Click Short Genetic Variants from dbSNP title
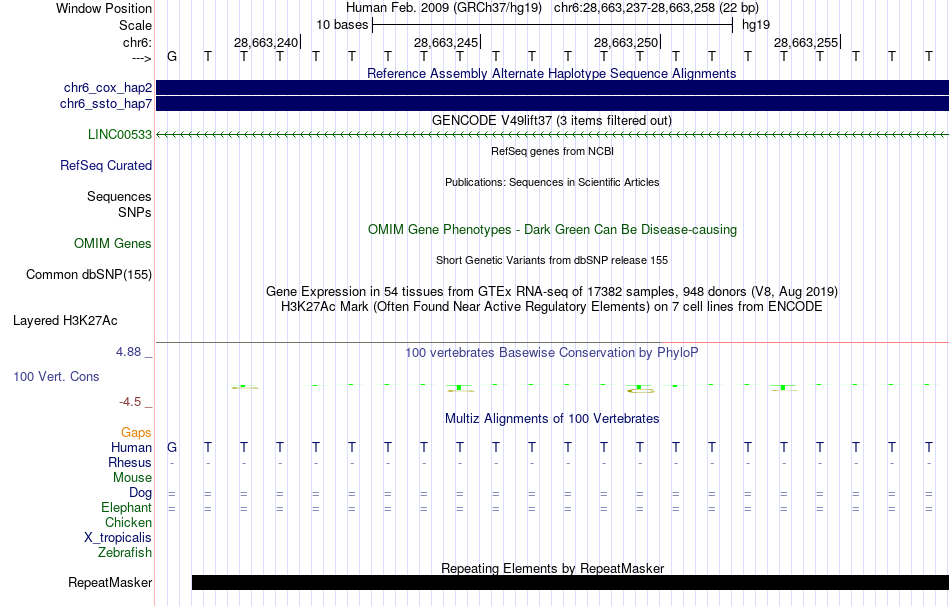950x606 pixels. point(552,261)
